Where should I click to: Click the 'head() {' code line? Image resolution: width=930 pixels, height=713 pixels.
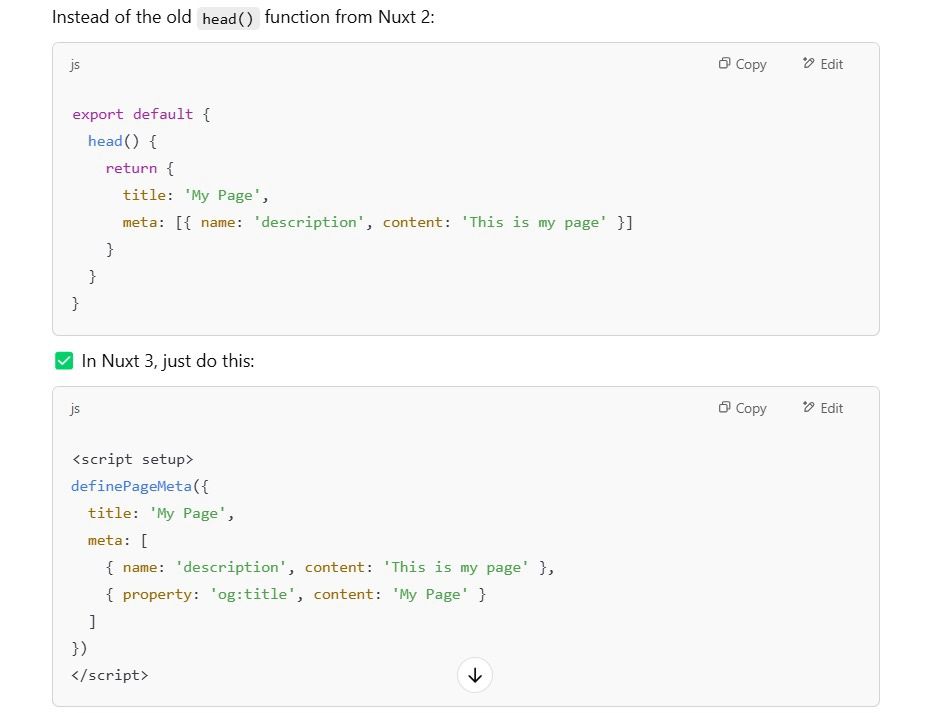click(x=122, y=141)
